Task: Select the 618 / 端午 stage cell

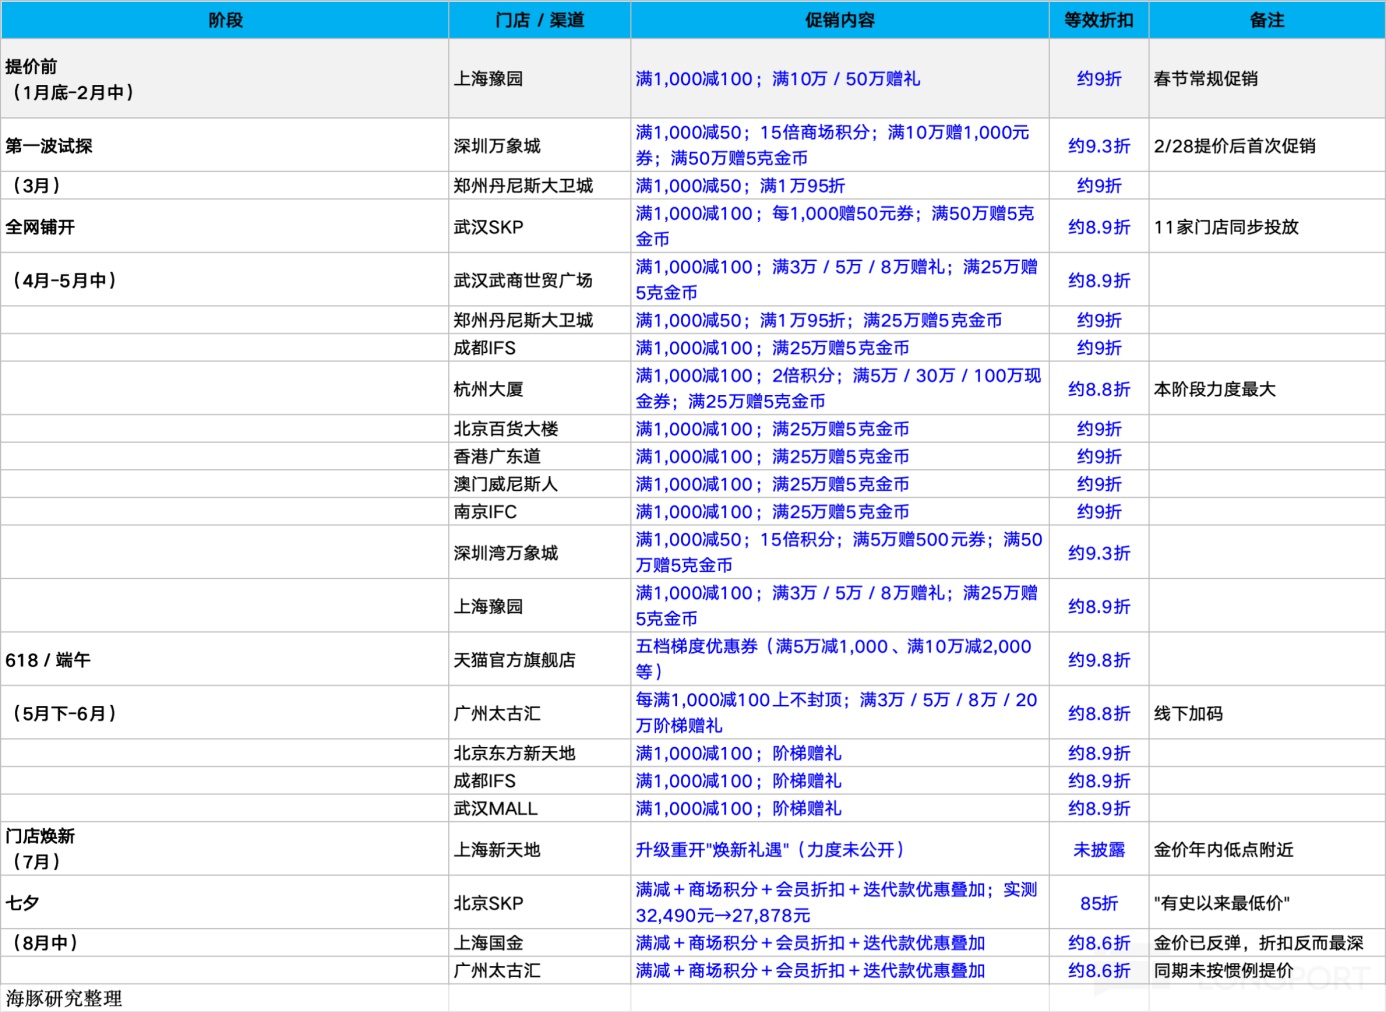Action: click(225, 659)
